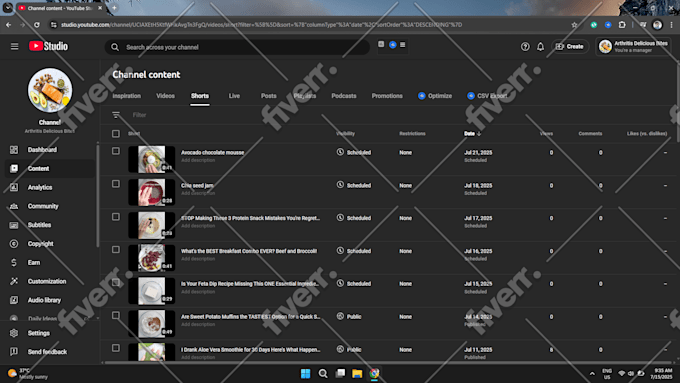This screenshot has height=383, width=680.
Task: Open Public visibility for Sweet Potato Muffins
Action: [349, 317]
